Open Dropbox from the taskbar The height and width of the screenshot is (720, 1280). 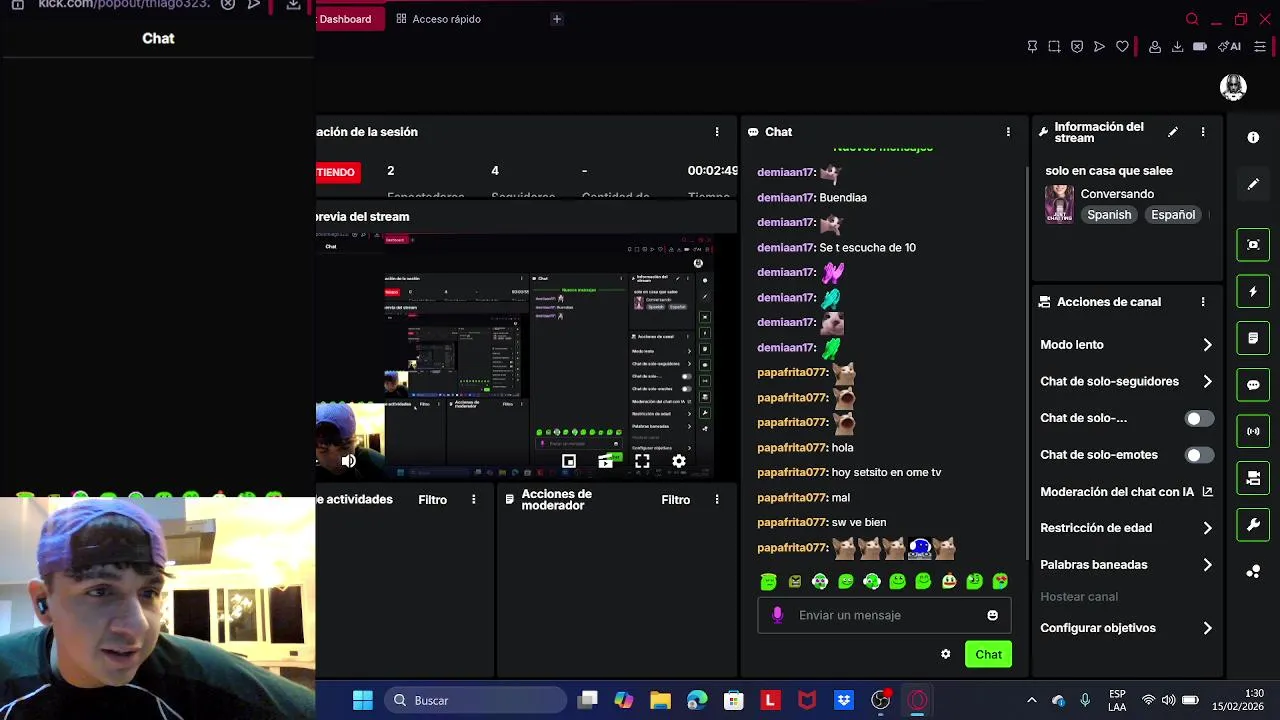click(844, 700)
